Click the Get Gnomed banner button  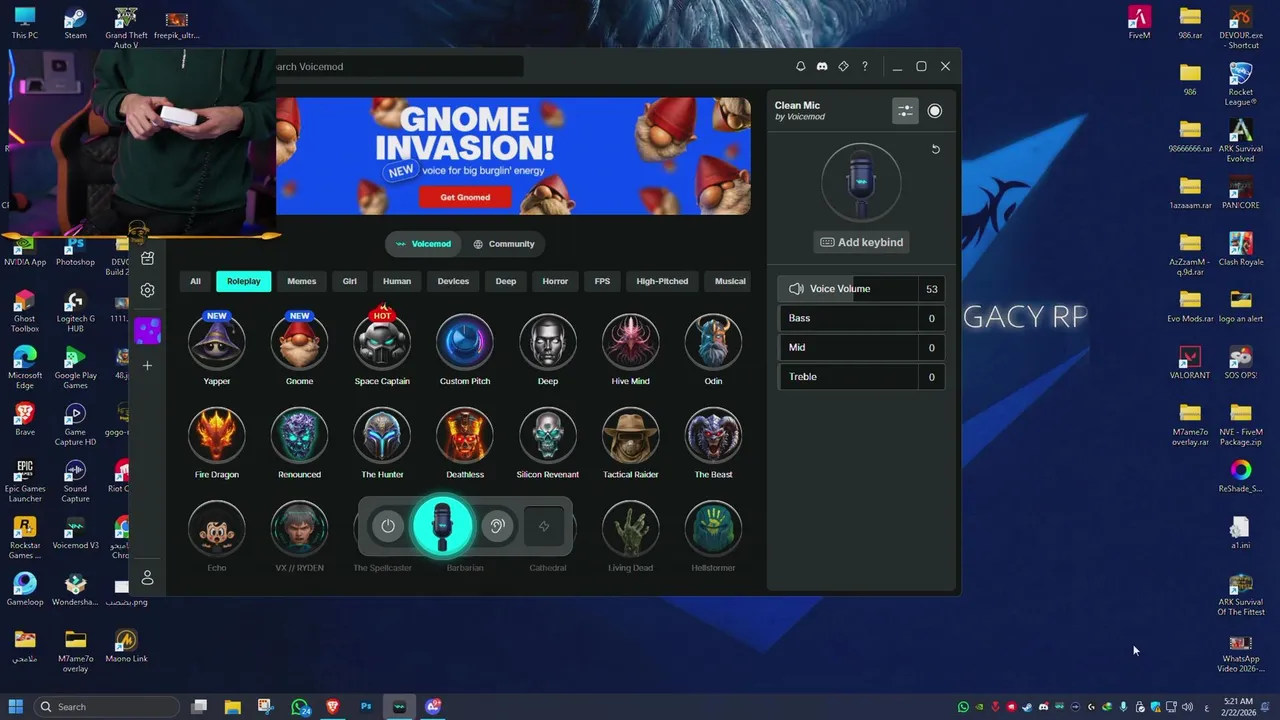point(465,197)
